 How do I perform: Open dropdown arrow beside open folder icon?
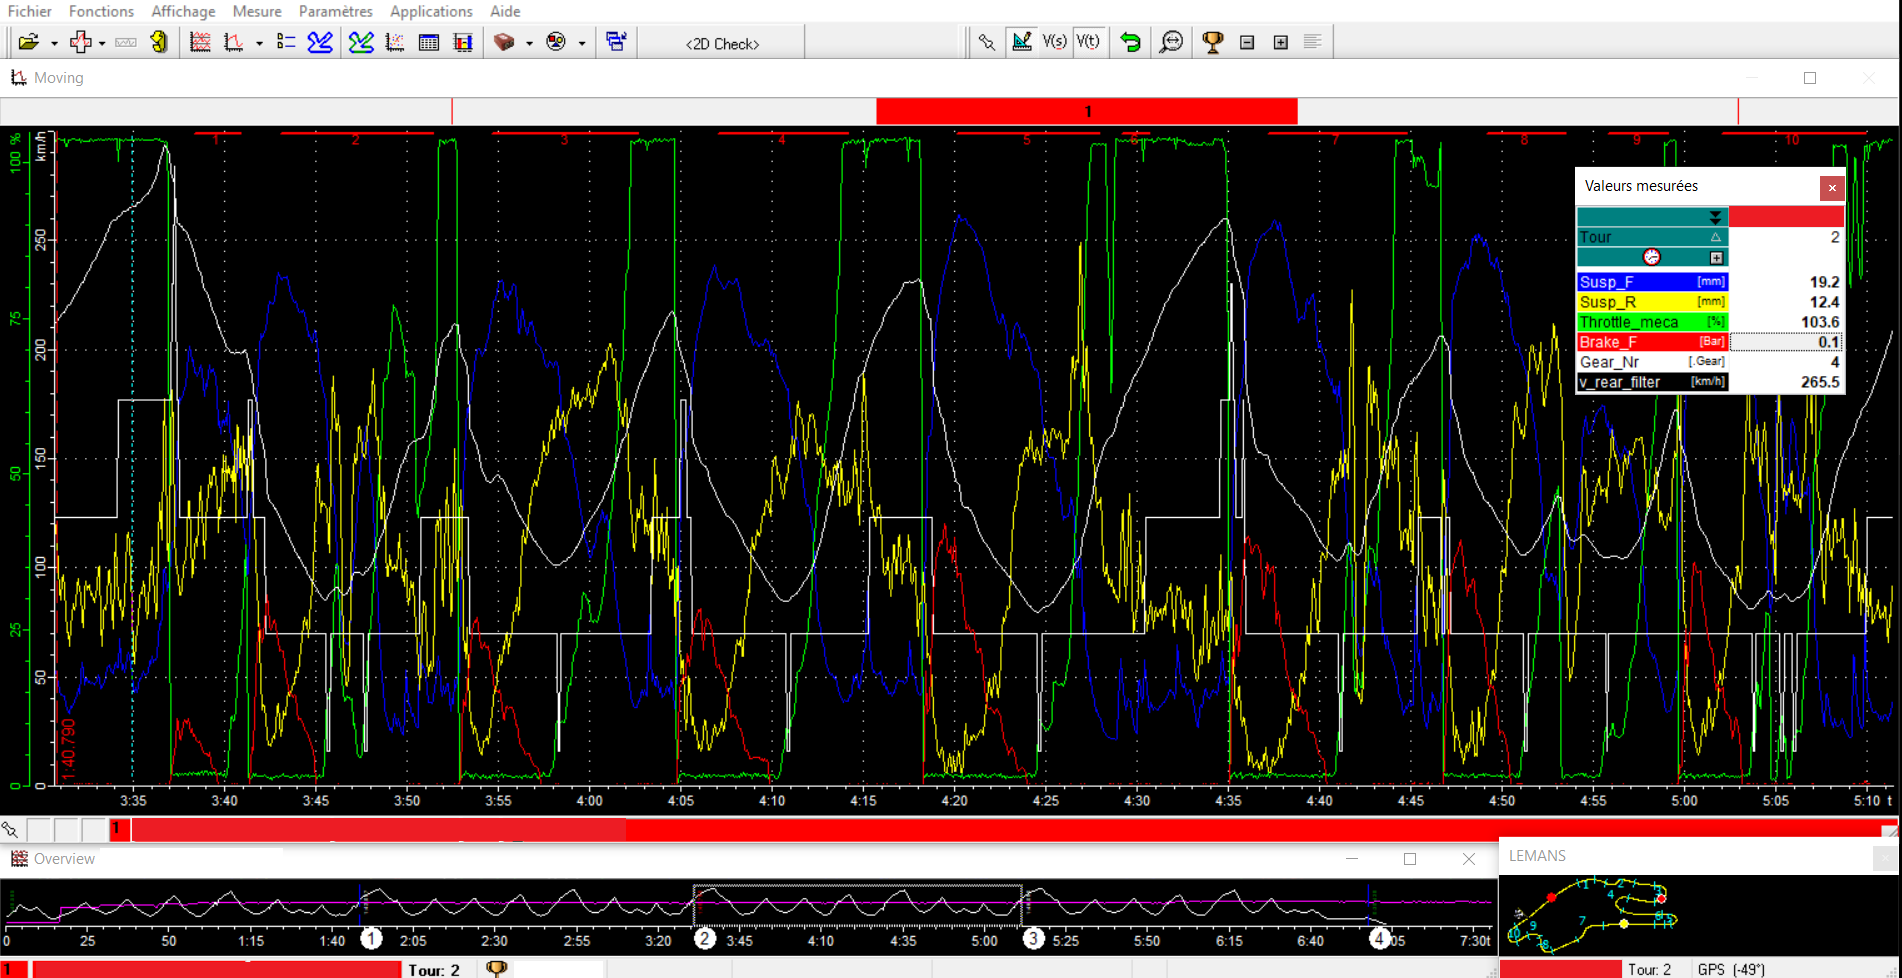click(54, 43)
